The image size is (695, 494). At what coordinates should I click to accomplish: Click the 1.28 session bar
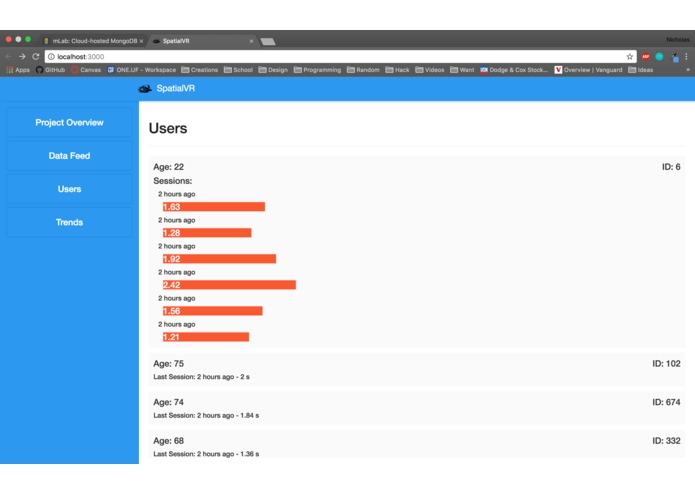coord(207,233)
